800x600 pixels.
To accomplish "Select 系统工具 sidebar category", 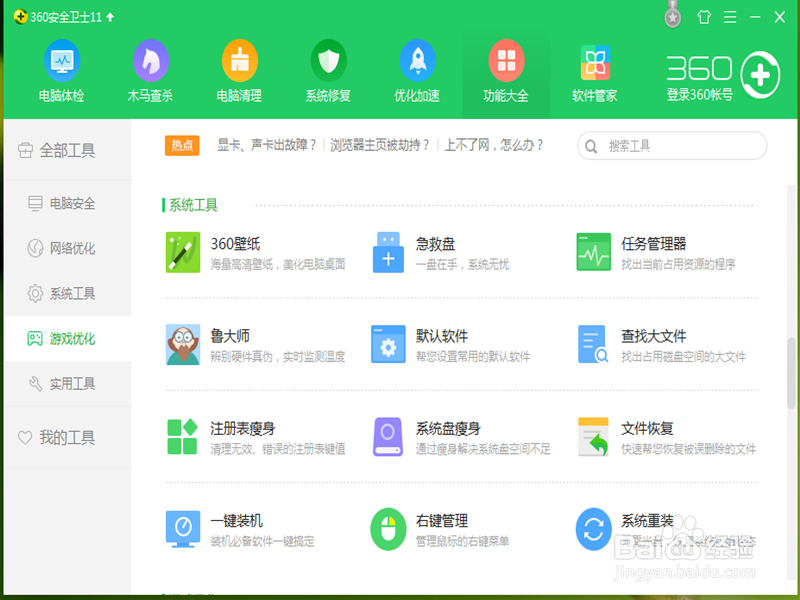I will 67,293.
